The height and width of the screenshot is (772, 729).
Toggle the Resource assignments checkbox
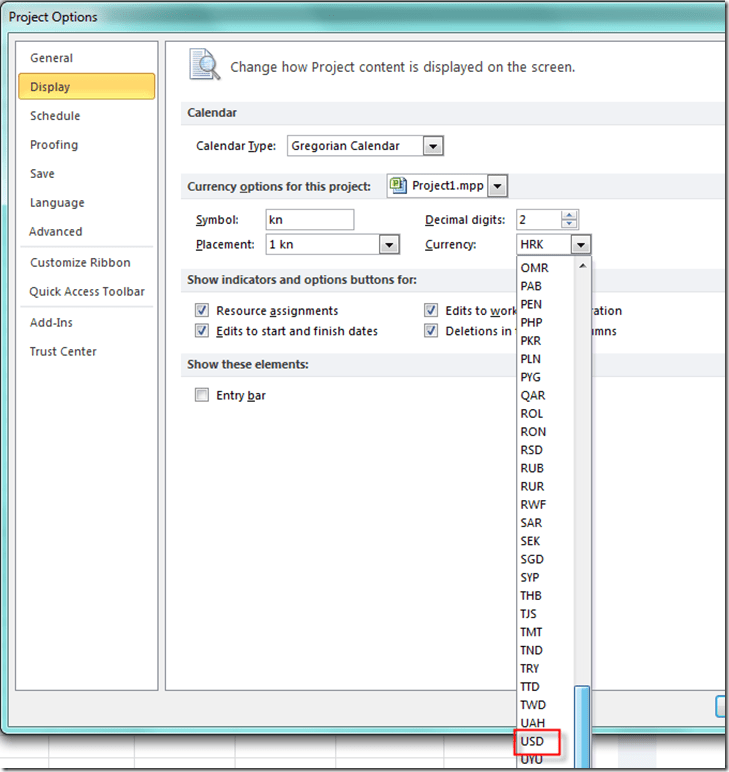(x=202, y=311)
